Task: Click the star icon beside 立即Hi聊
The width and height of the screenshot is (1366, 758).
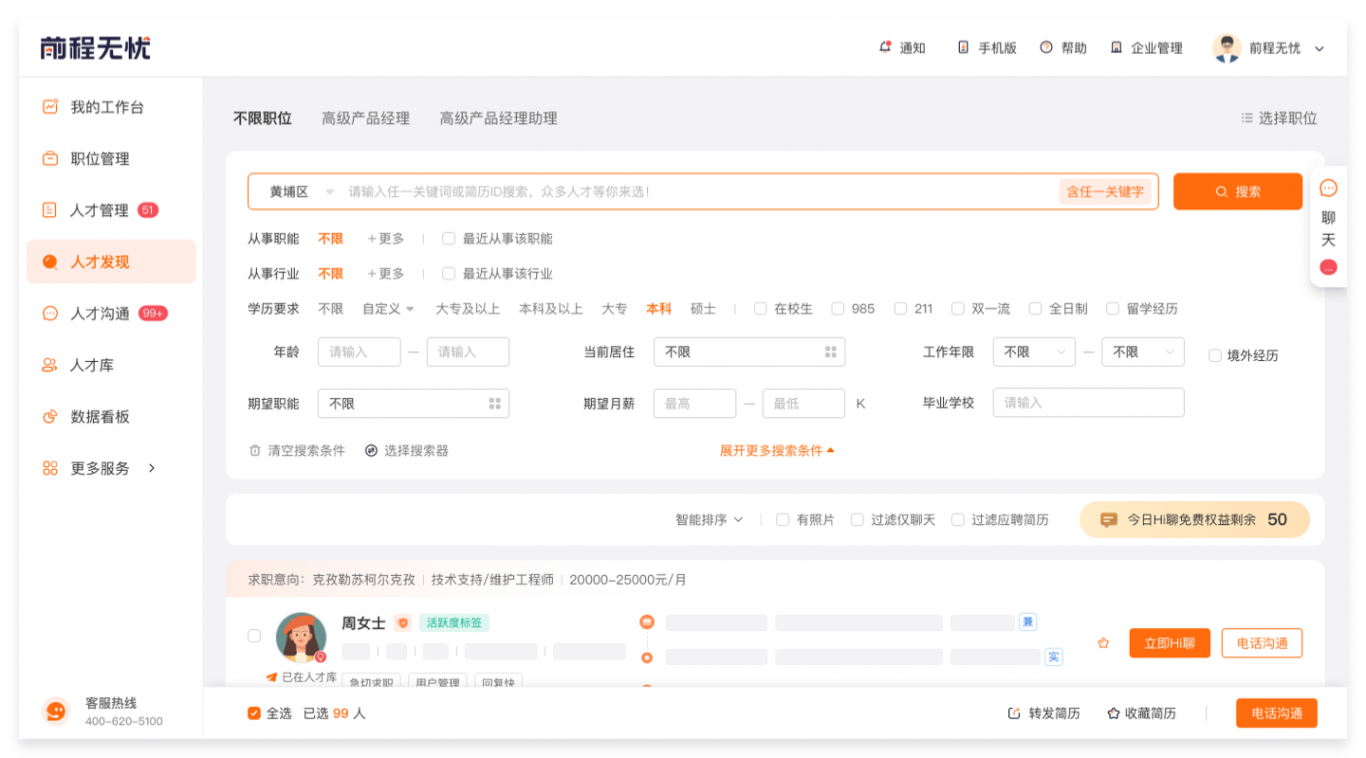Action: point(1103,643)
